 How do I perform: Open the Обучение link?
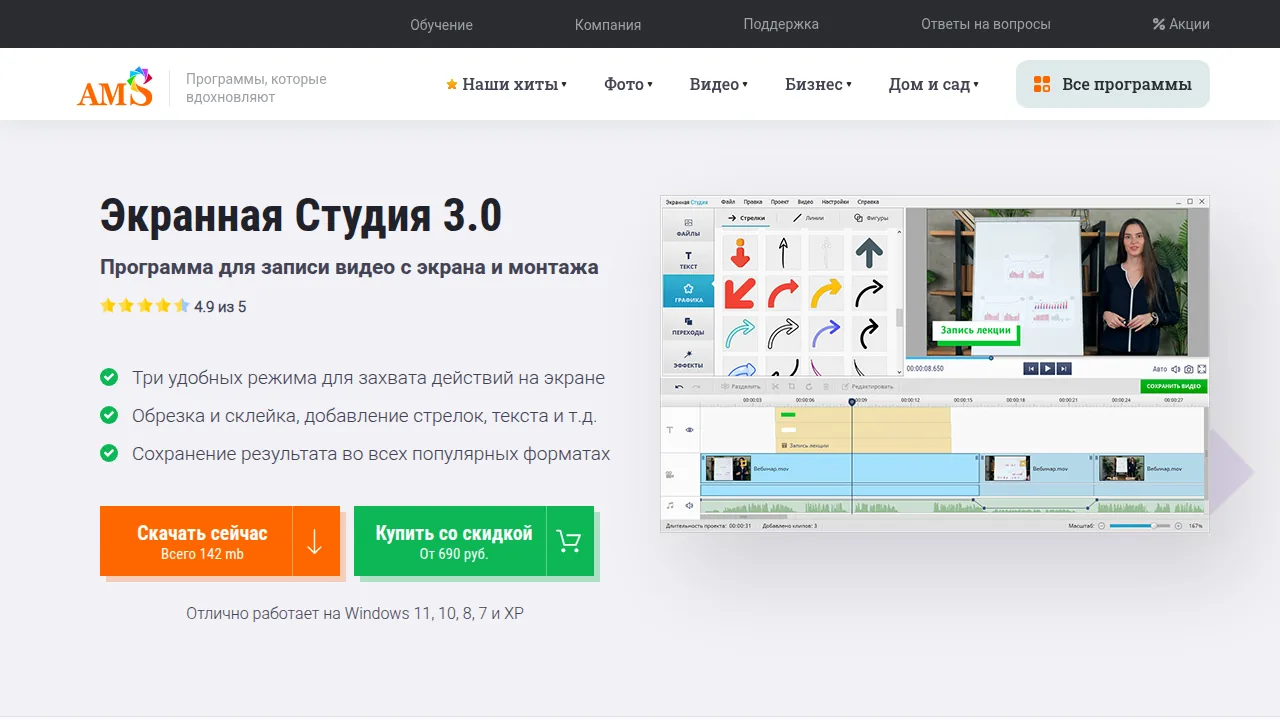coord(441,24)
